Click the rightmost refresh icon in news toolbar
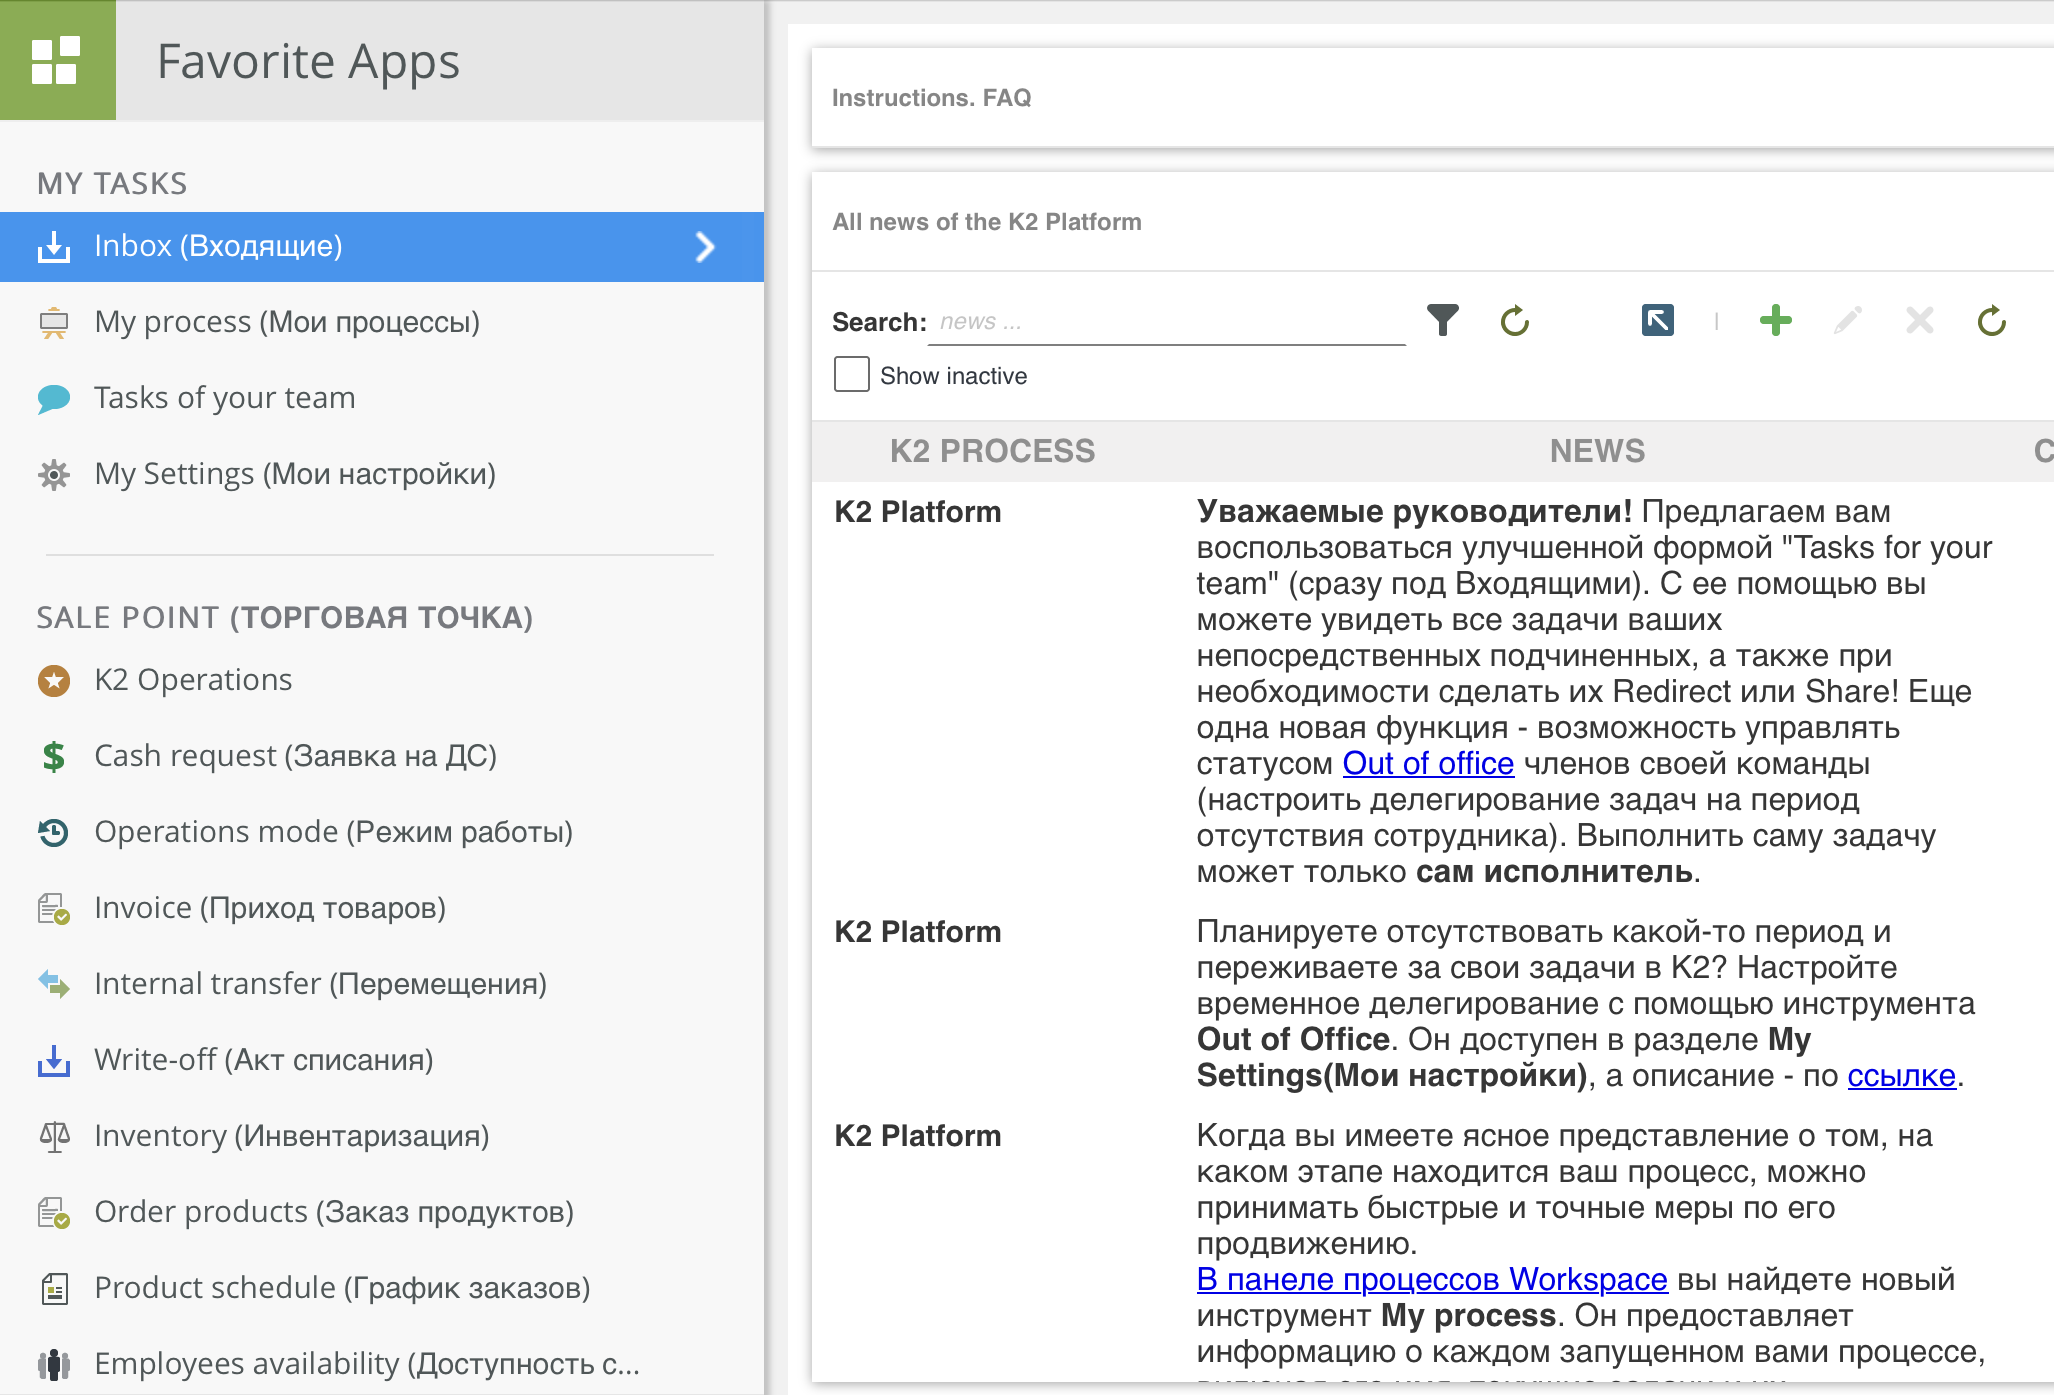2054x1395 pixels. click(1992, 321)
